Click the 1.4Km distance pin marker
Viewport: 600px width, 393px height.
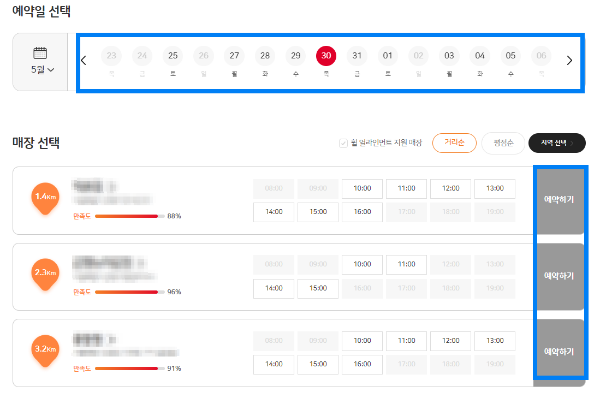coord(45,198)
